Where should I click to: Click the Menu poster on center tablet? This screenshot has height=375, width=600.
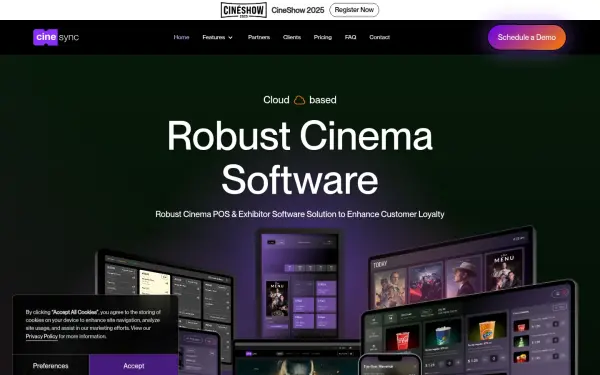pos(277,299)
